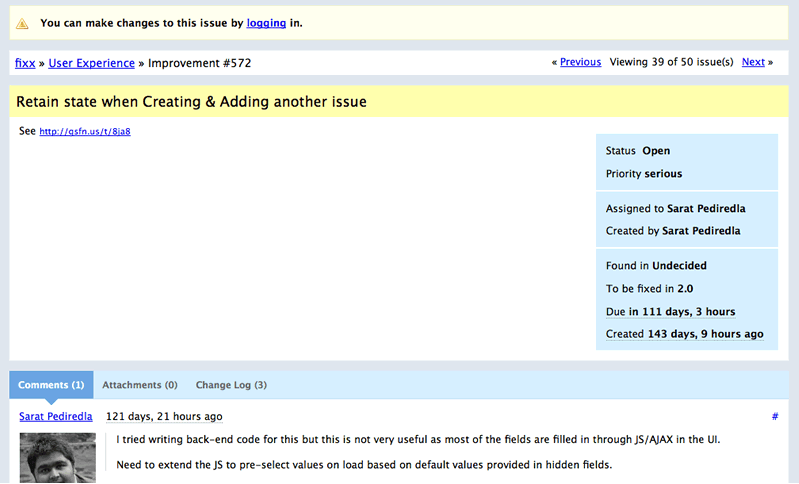Click the comment line "Need to extend the JS"
Image resolution: width=799 pixels, height=484 pixels.
tap(364, 465)
